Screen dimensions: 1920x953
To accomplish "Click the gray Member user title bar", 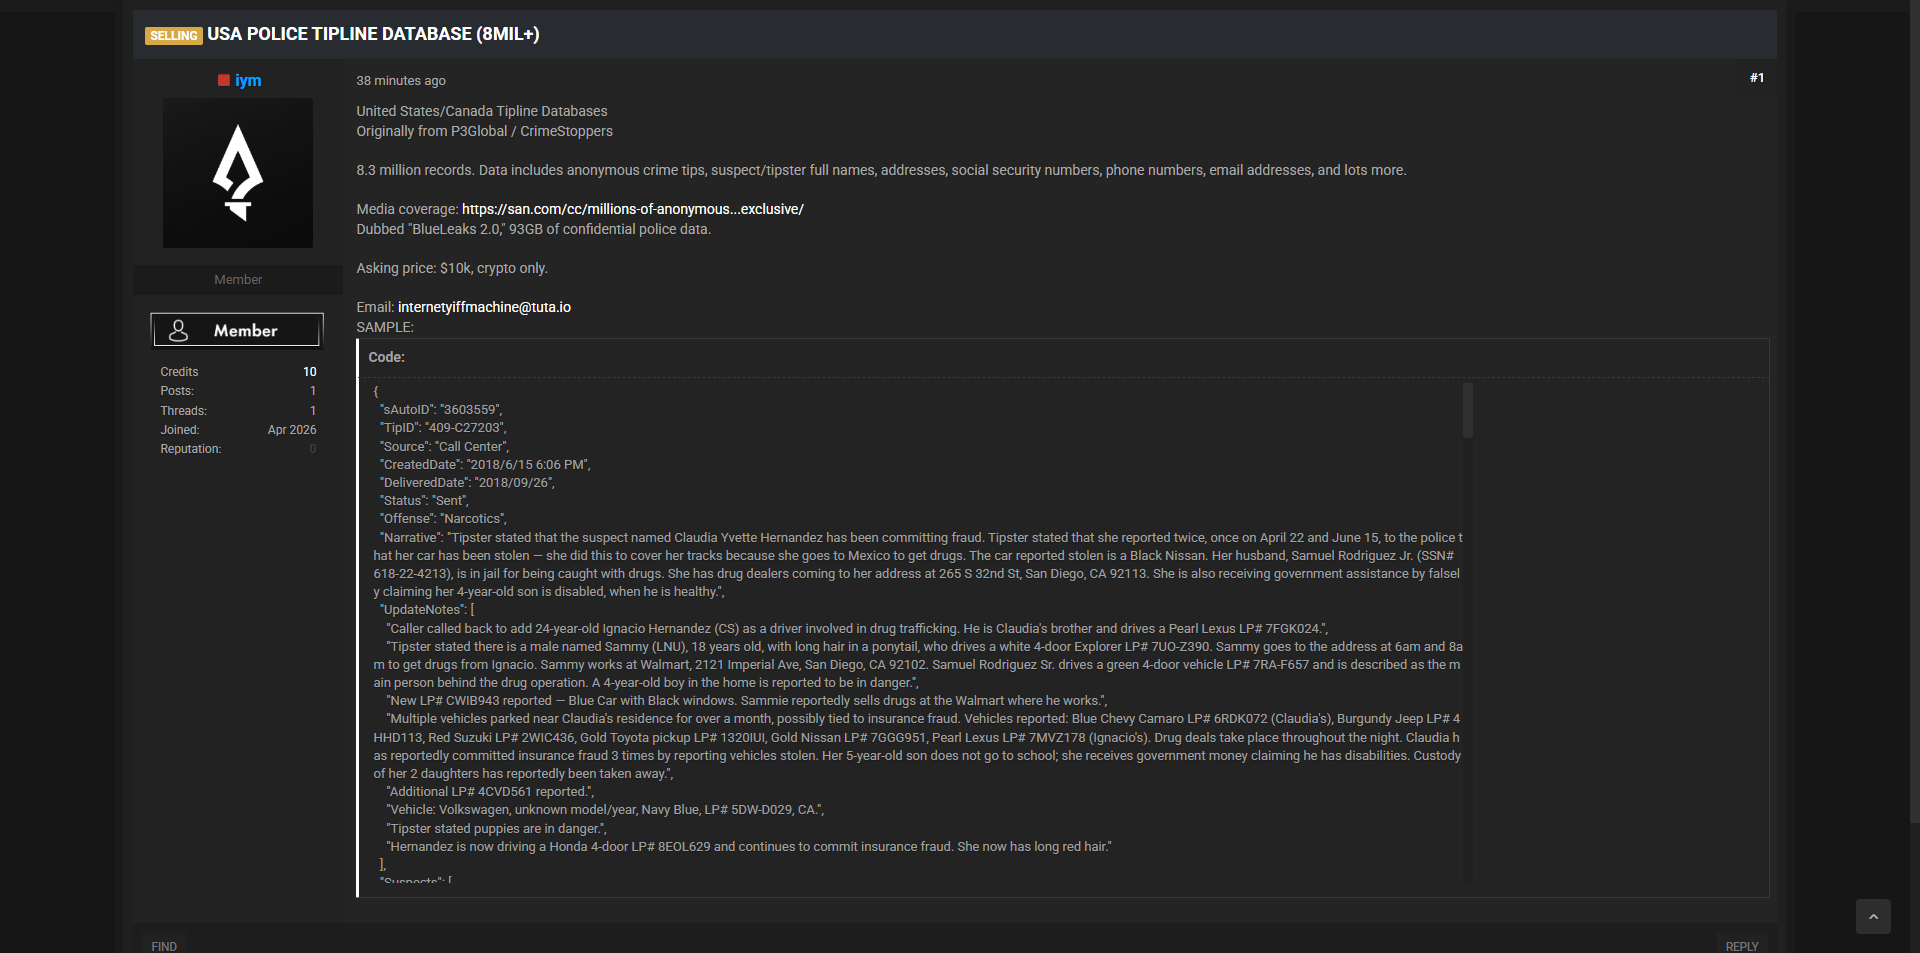I will (238, 280).
